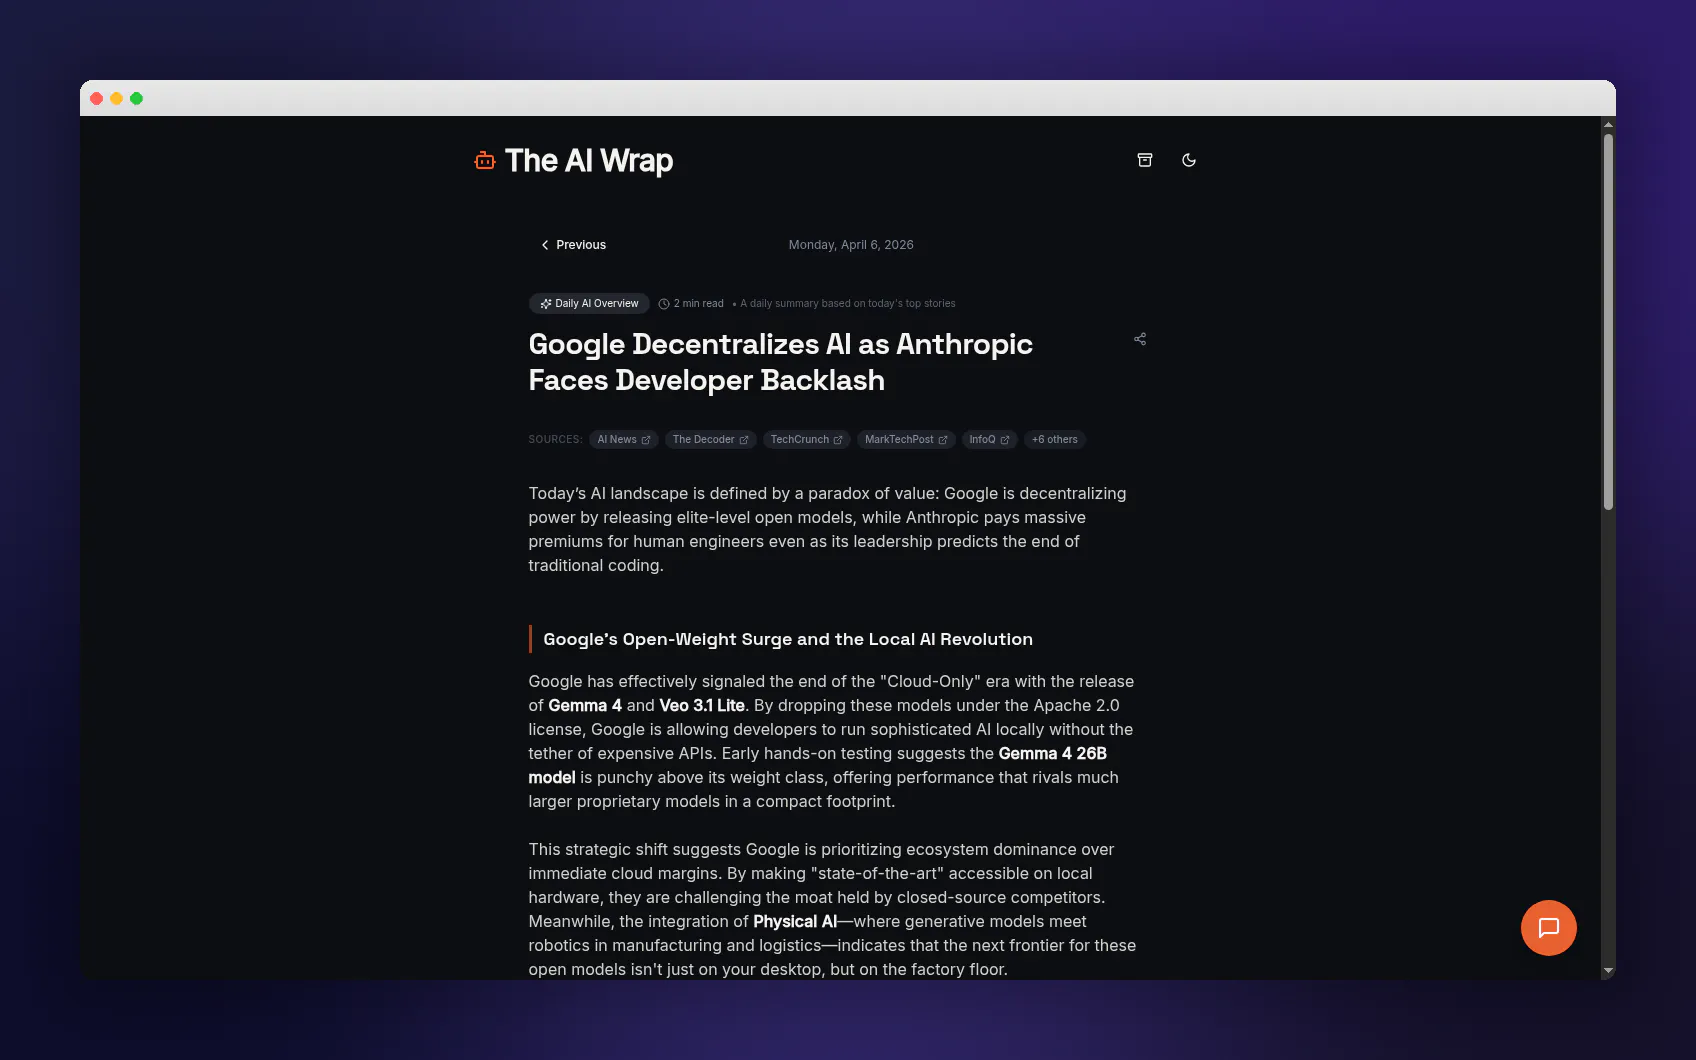
Task: Open the orange chat bubble button
Action: (x=1549, y=928)
